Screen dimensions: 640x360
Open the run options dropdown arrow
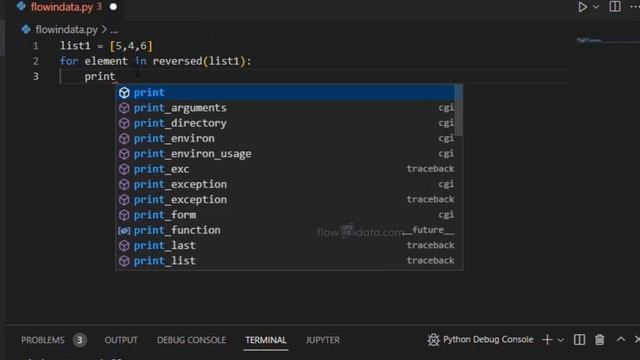click(x=596, y=7)
